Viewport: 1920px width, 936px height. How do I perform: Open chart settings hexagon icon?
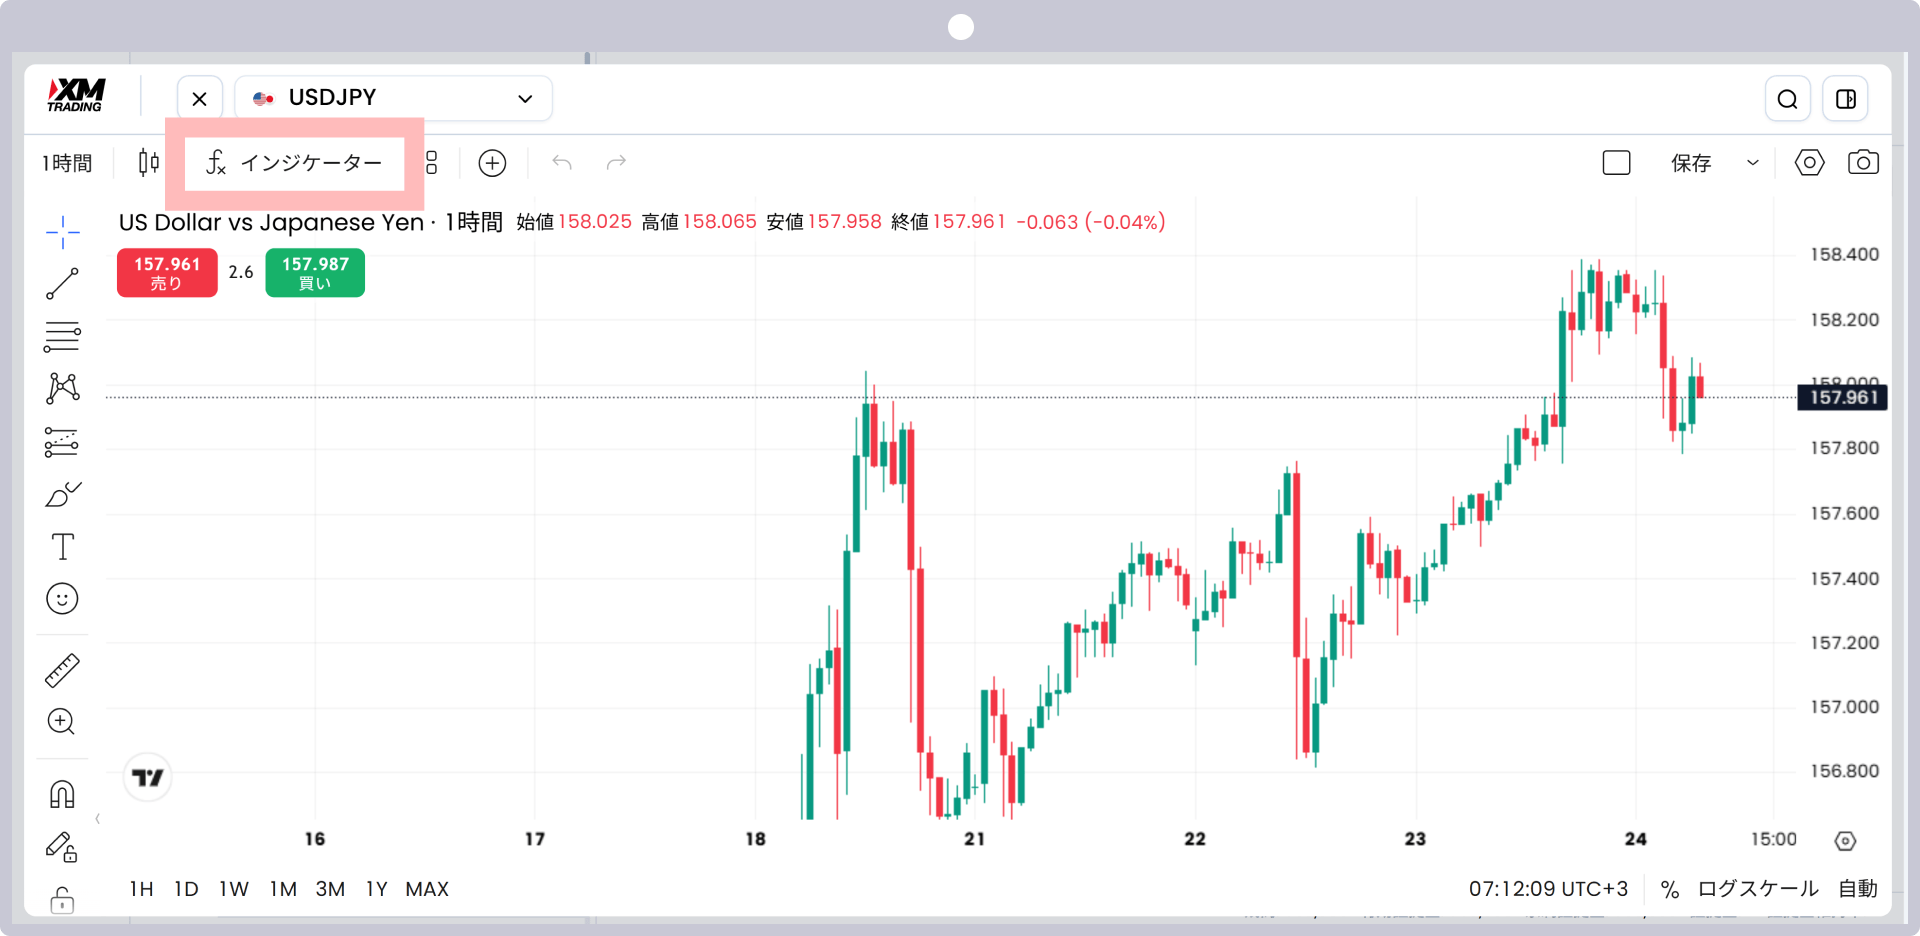click(1809, 162)
